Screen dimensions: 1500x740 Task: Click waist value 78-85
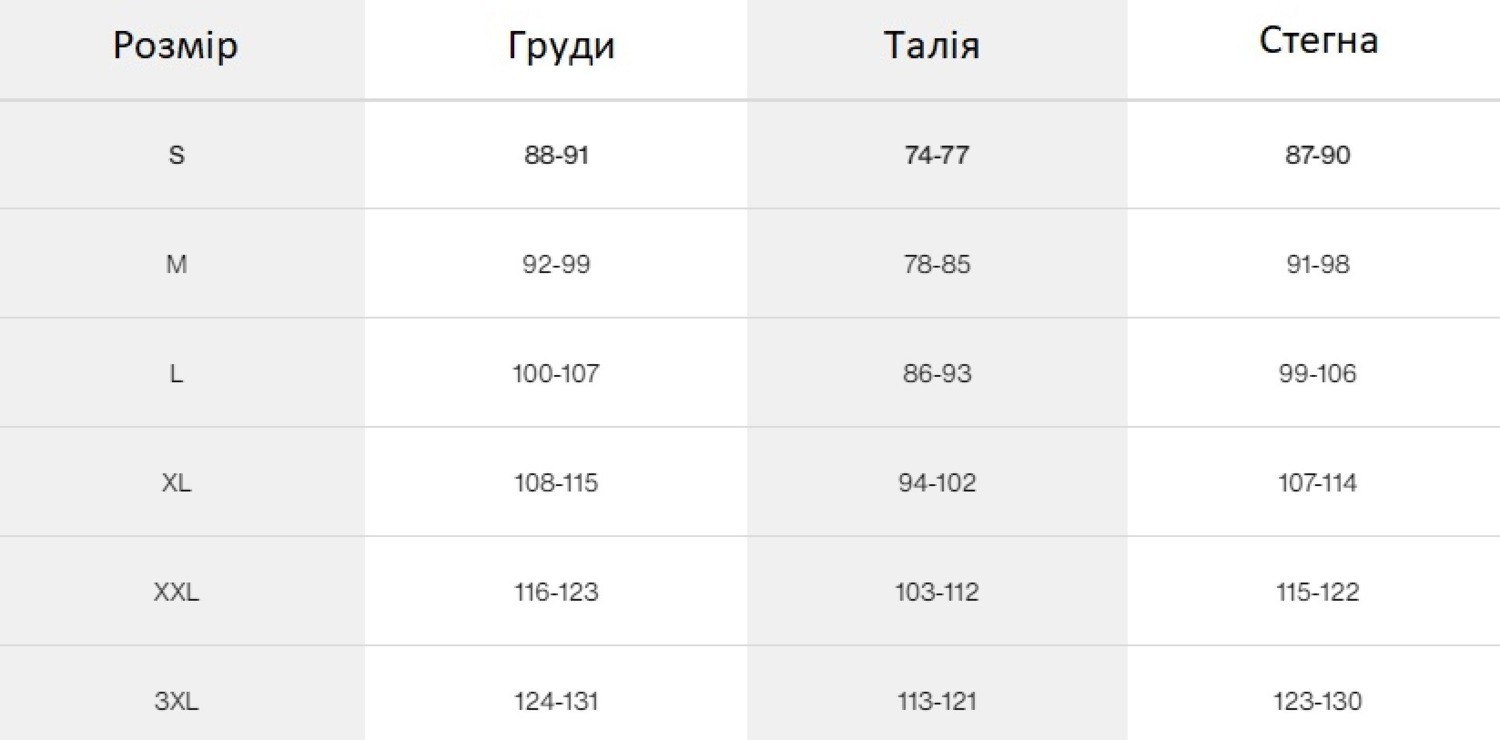(x=937, y=265)
